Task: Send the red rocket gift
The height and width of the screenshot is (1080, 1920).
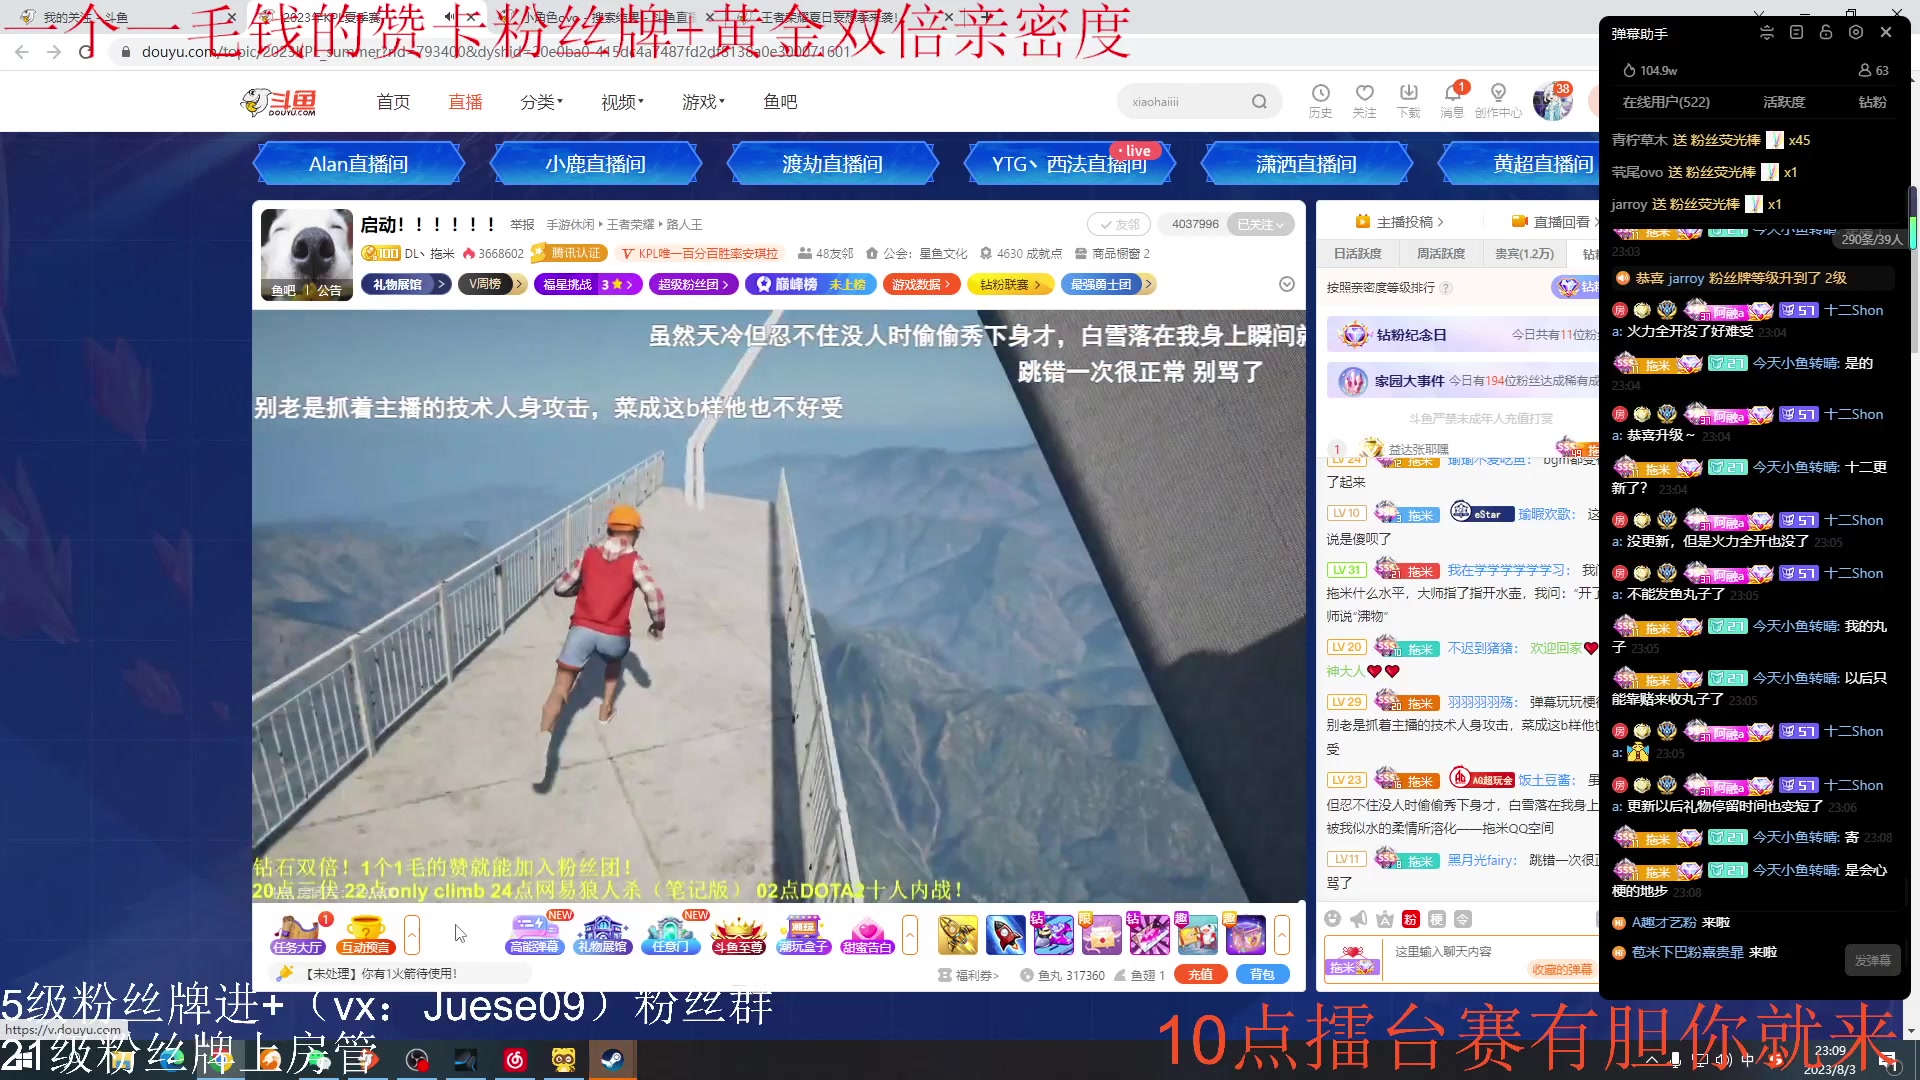Action: click(1005, 935)
